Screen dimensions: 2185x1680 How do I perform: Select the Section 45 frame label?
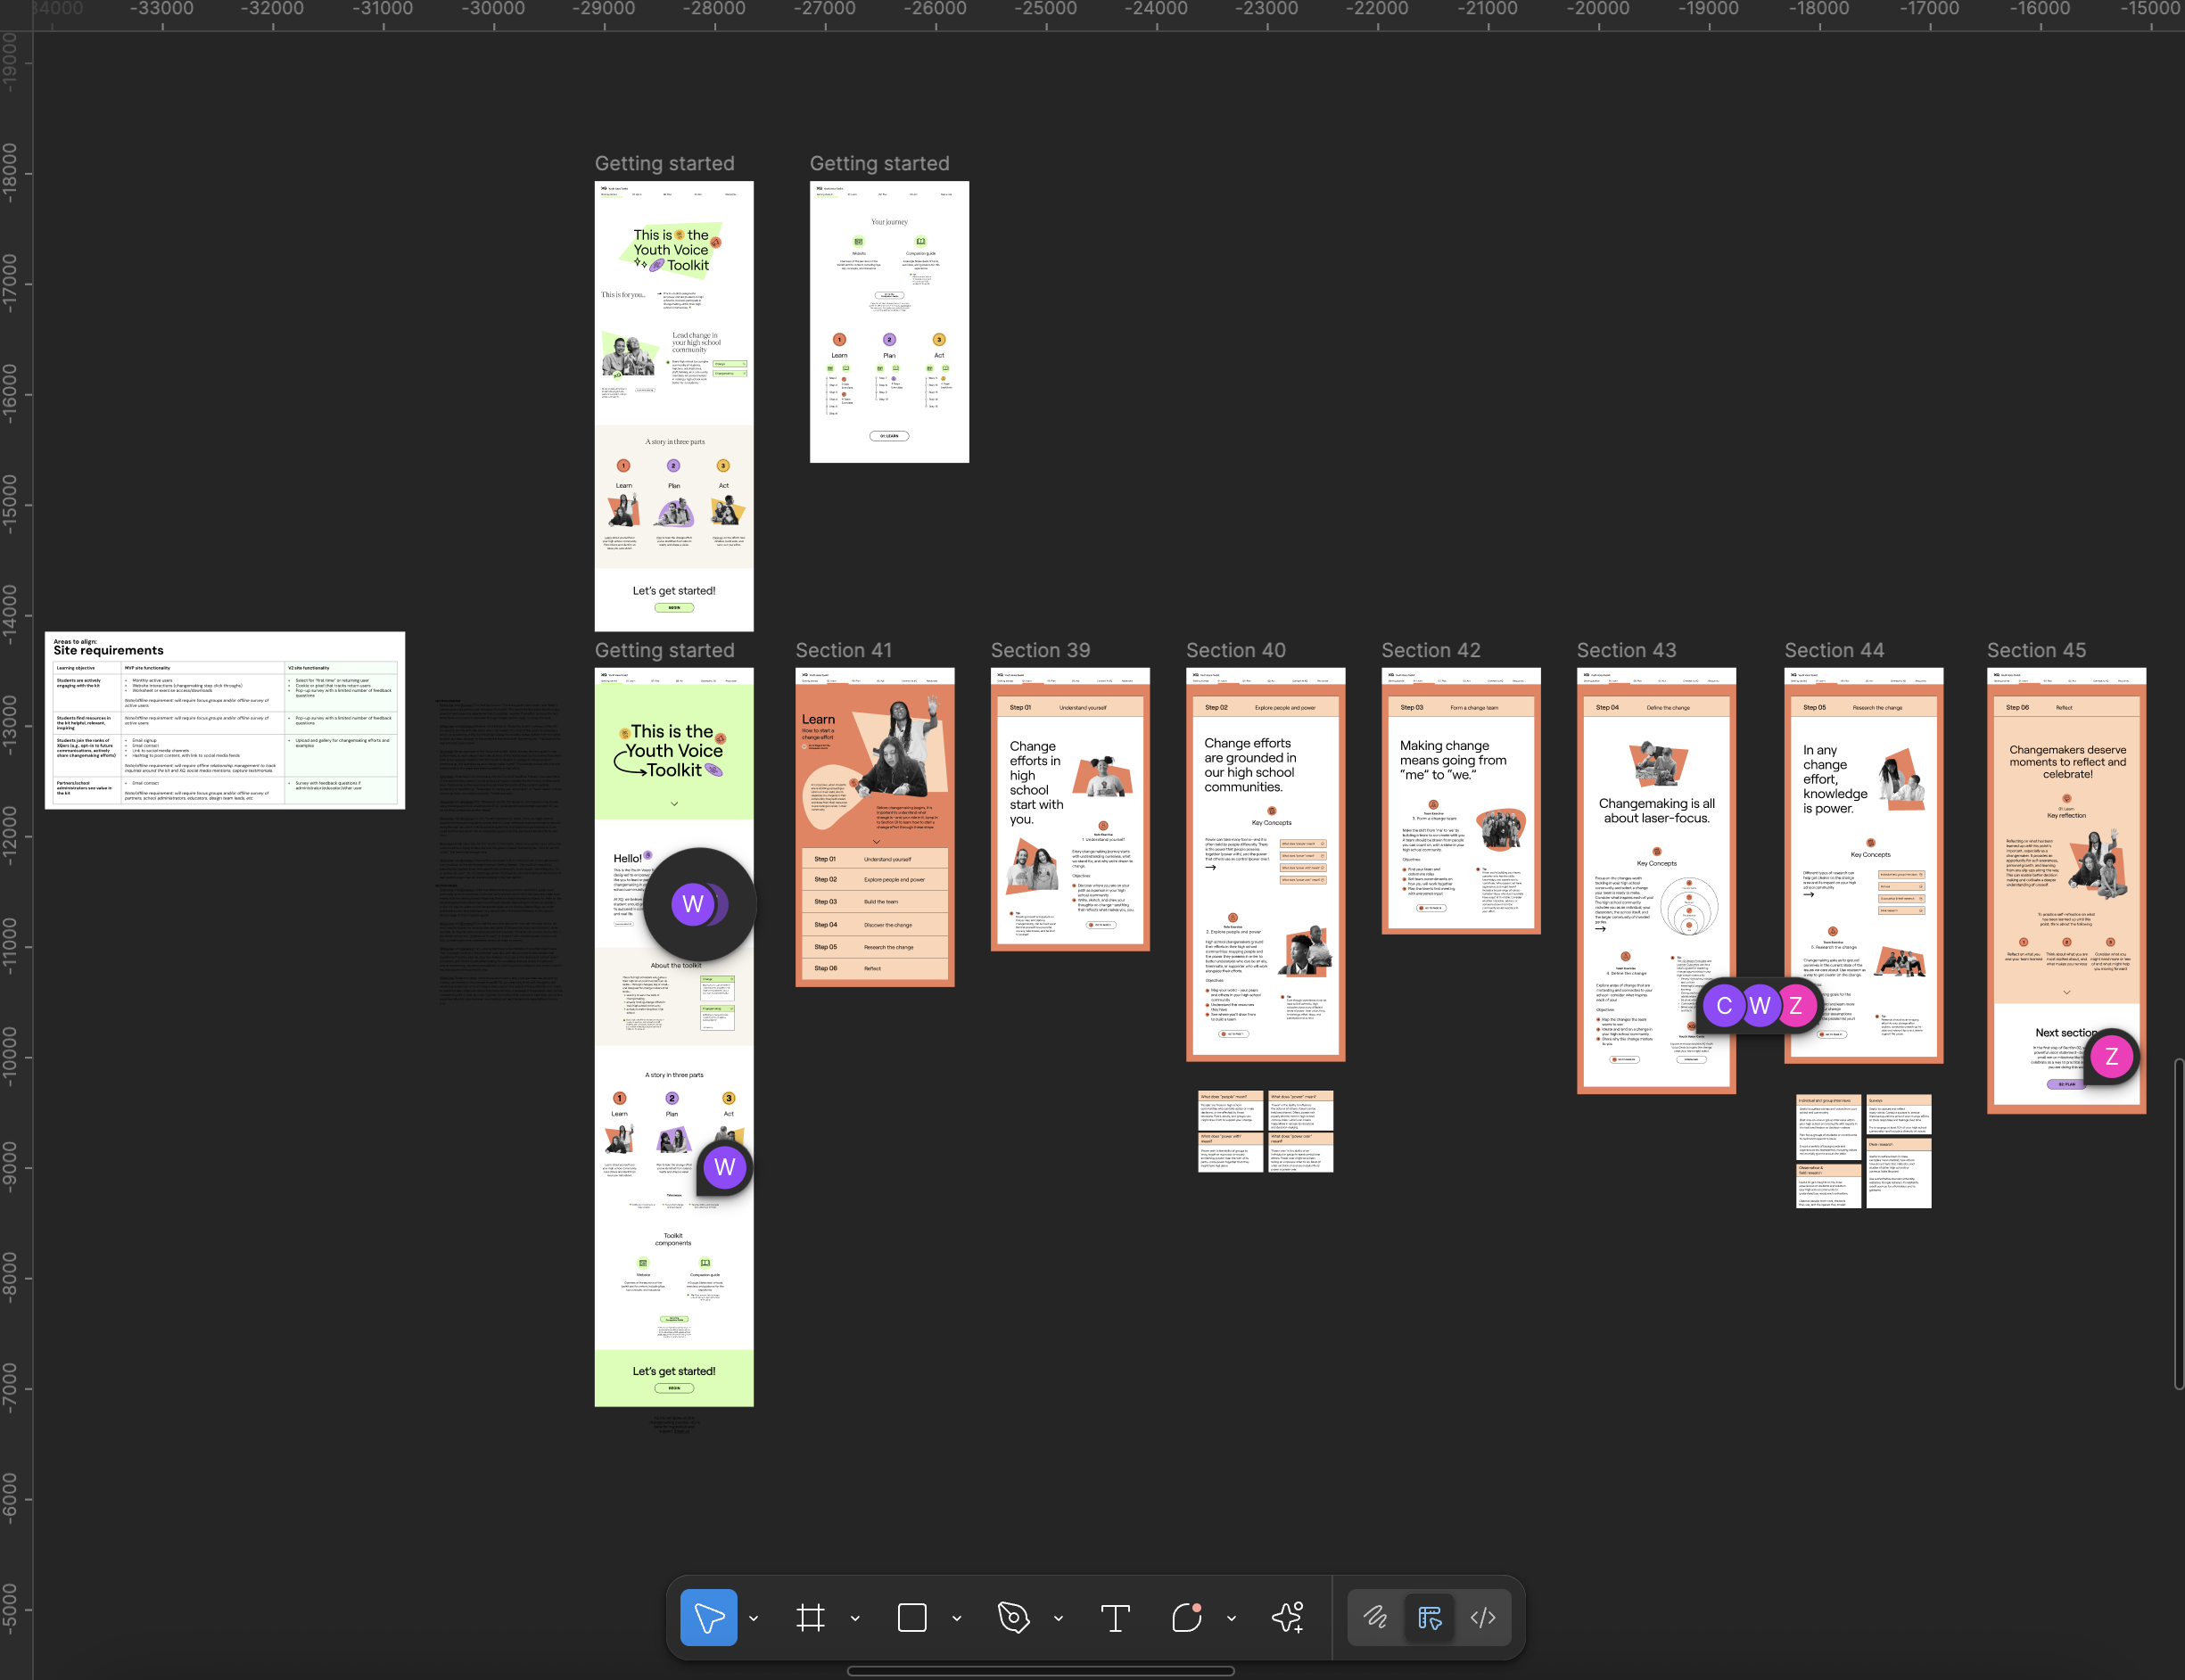pyautogui.click(x=2036, y=650)
